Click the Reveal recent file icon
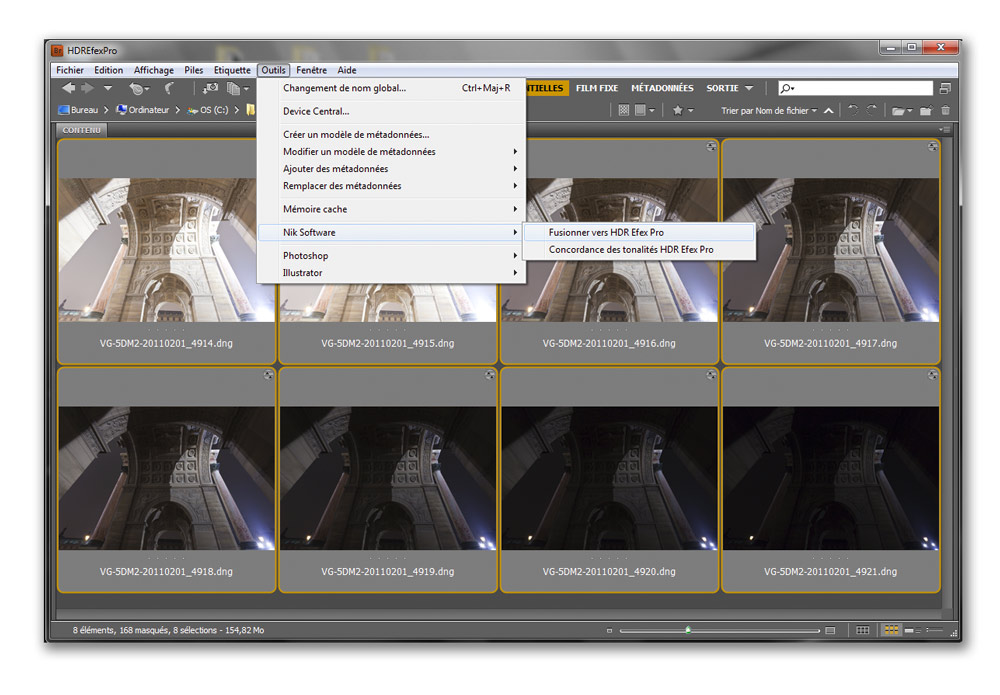The image size is (1000, 695). coord(138,89)
